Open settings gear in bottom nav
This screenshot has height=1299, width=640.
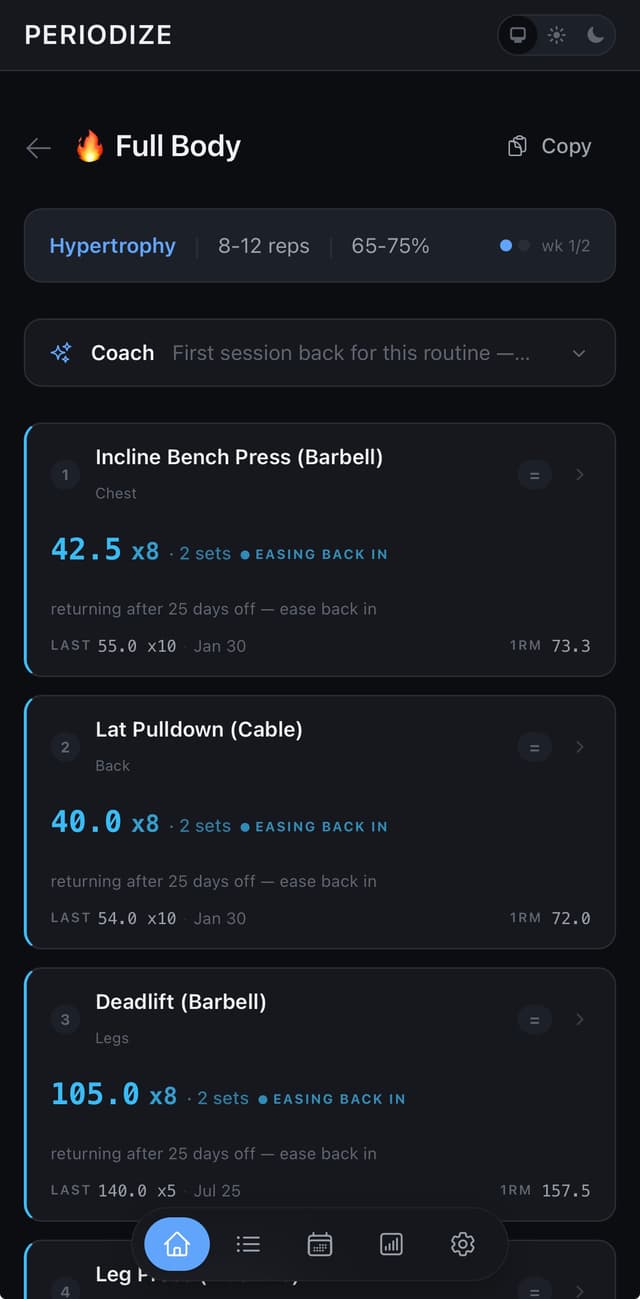click(462, 1244)
